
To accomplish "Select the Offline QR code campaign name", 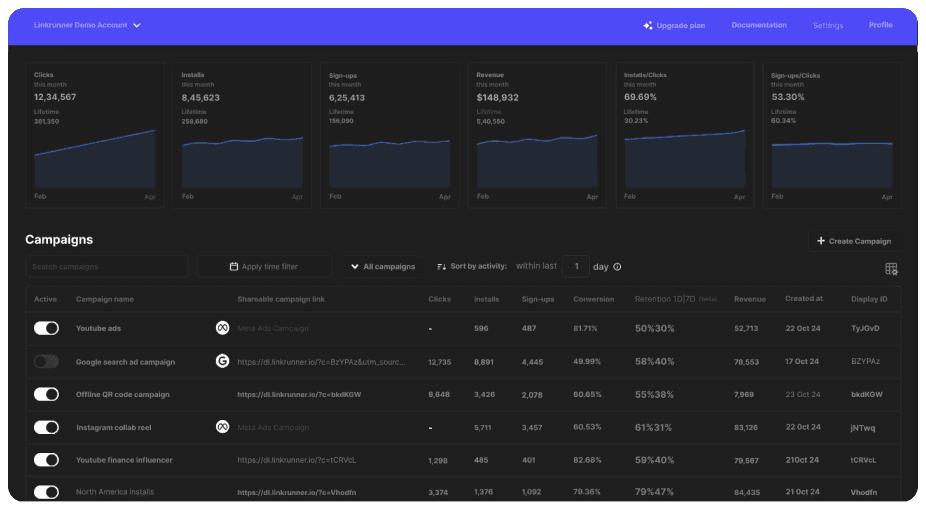I will 122,394.
